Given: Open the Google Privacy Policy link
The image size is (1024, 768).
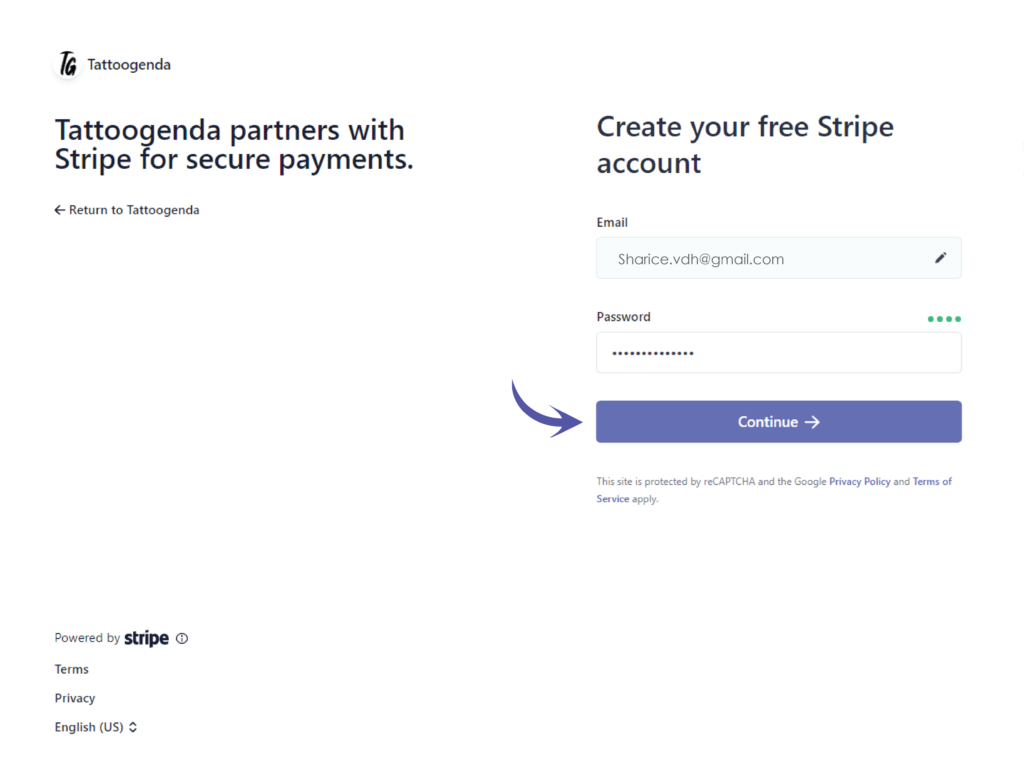Looking at the screenshot, I should coord(859,481).
